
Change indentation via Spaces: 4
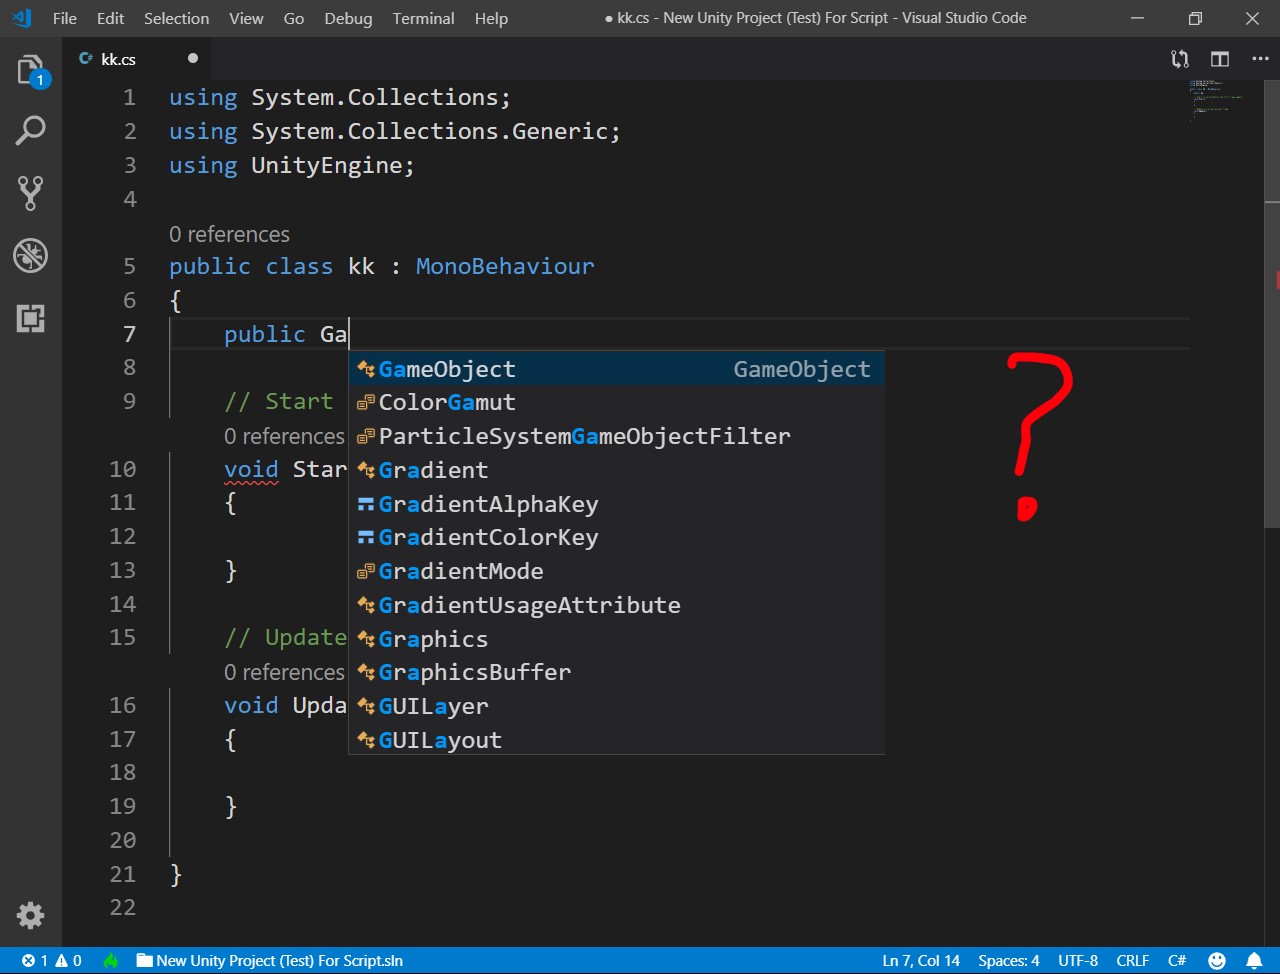(1009, 961)
